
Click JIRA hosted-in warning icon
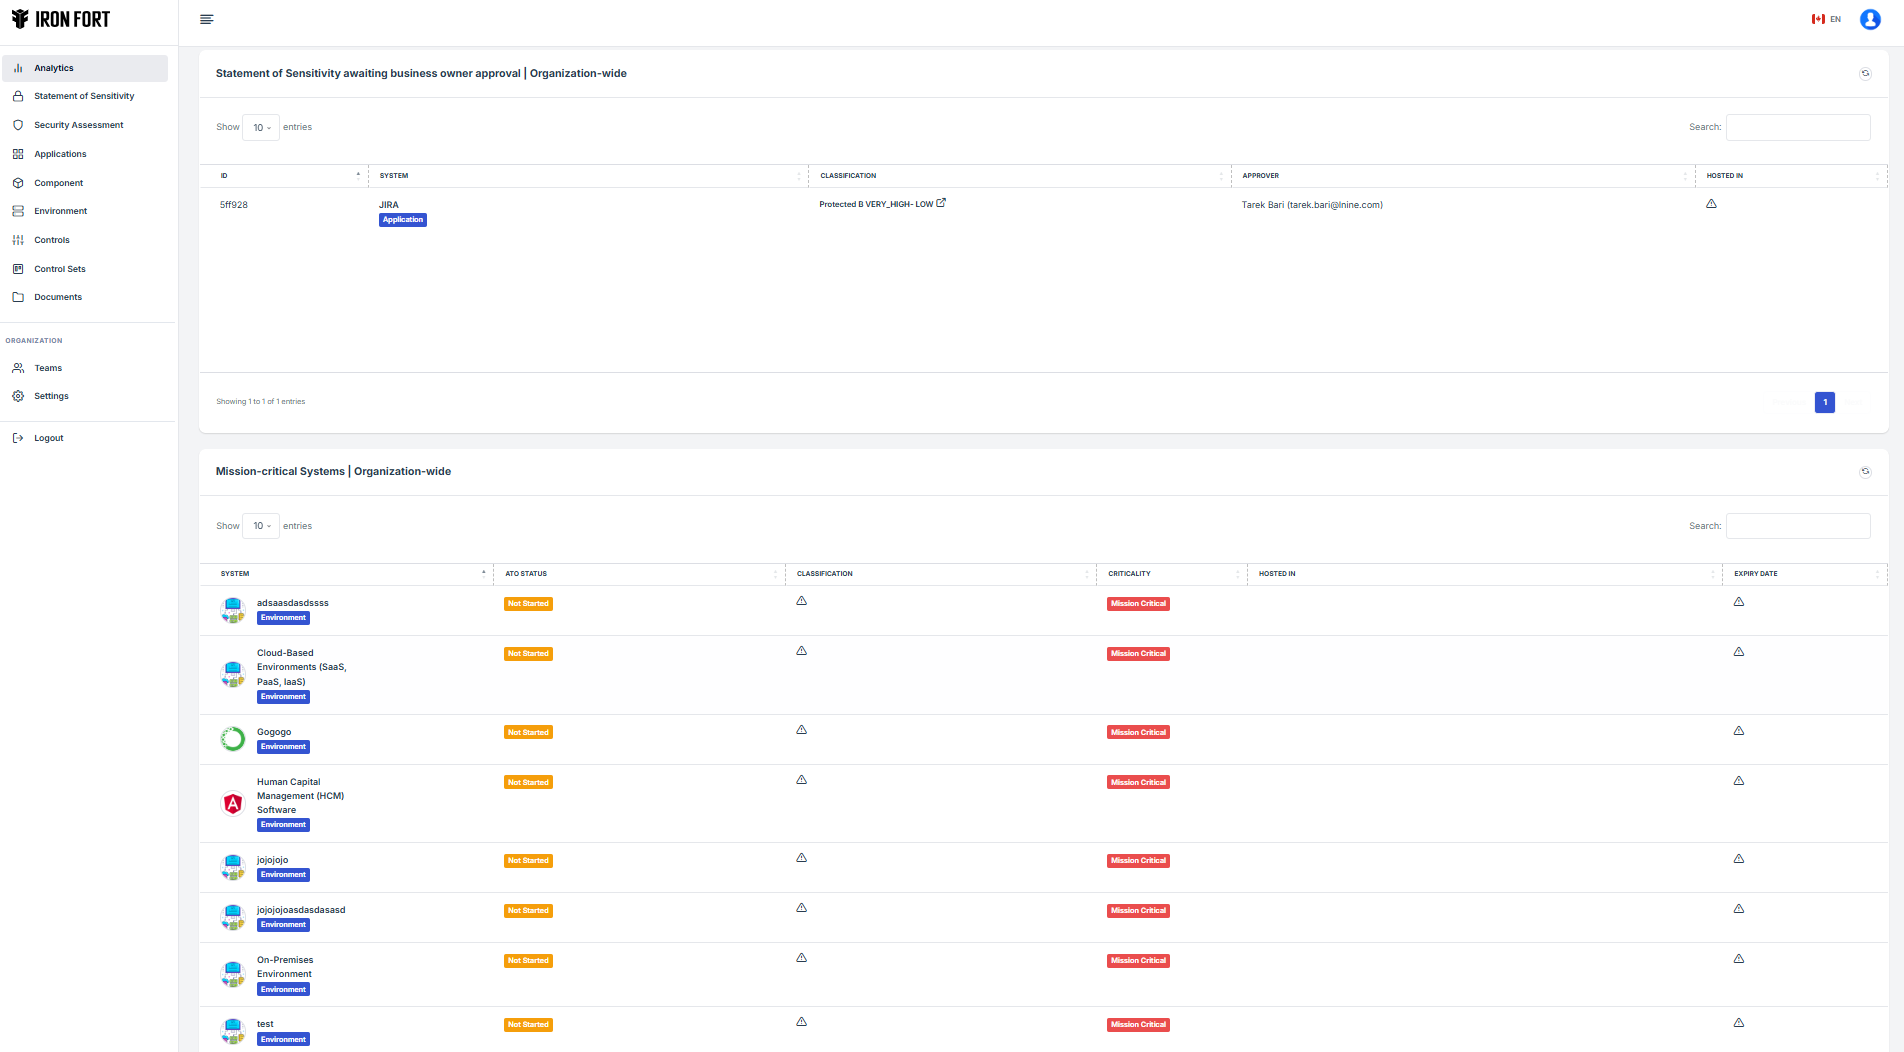point(1711,204)
